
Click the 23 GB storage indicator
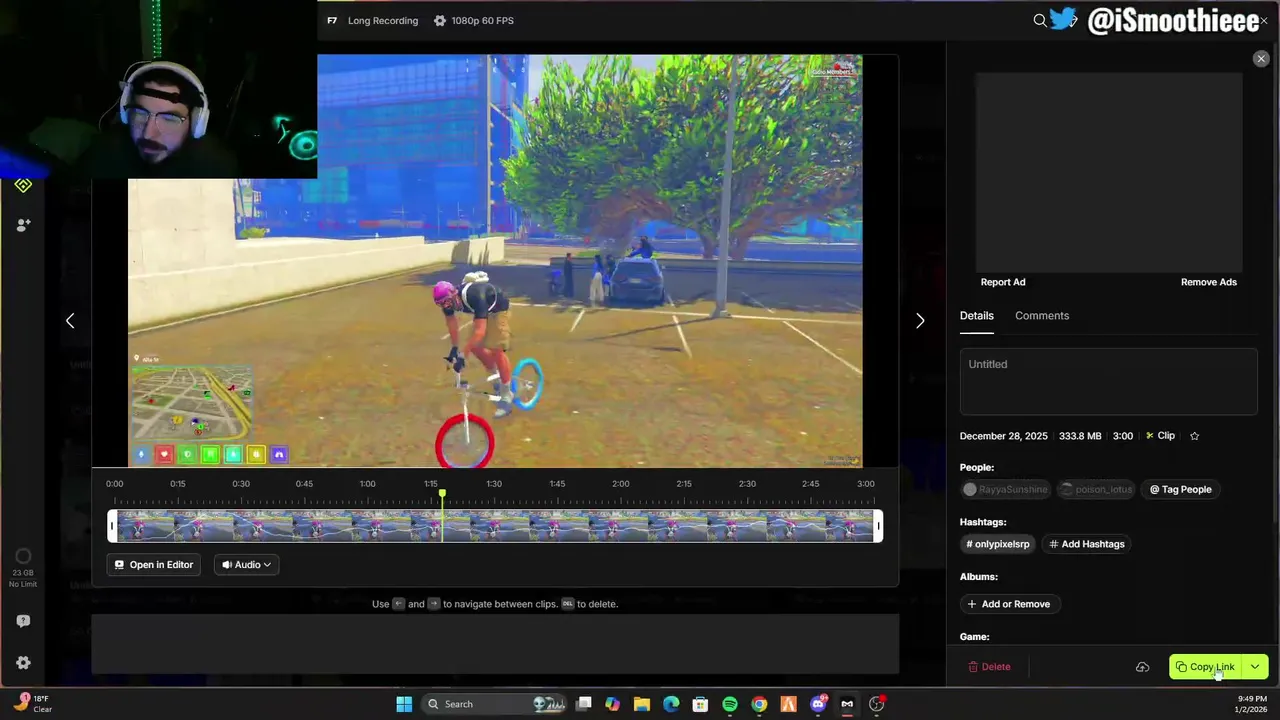pyautogui.click(x=23, y=567)
